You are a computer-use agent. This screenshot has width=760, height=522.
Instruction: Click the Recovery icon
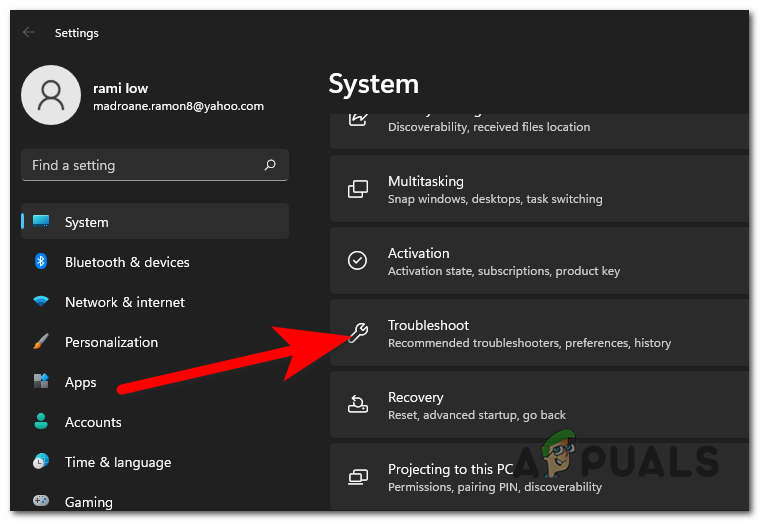[358, 404]
